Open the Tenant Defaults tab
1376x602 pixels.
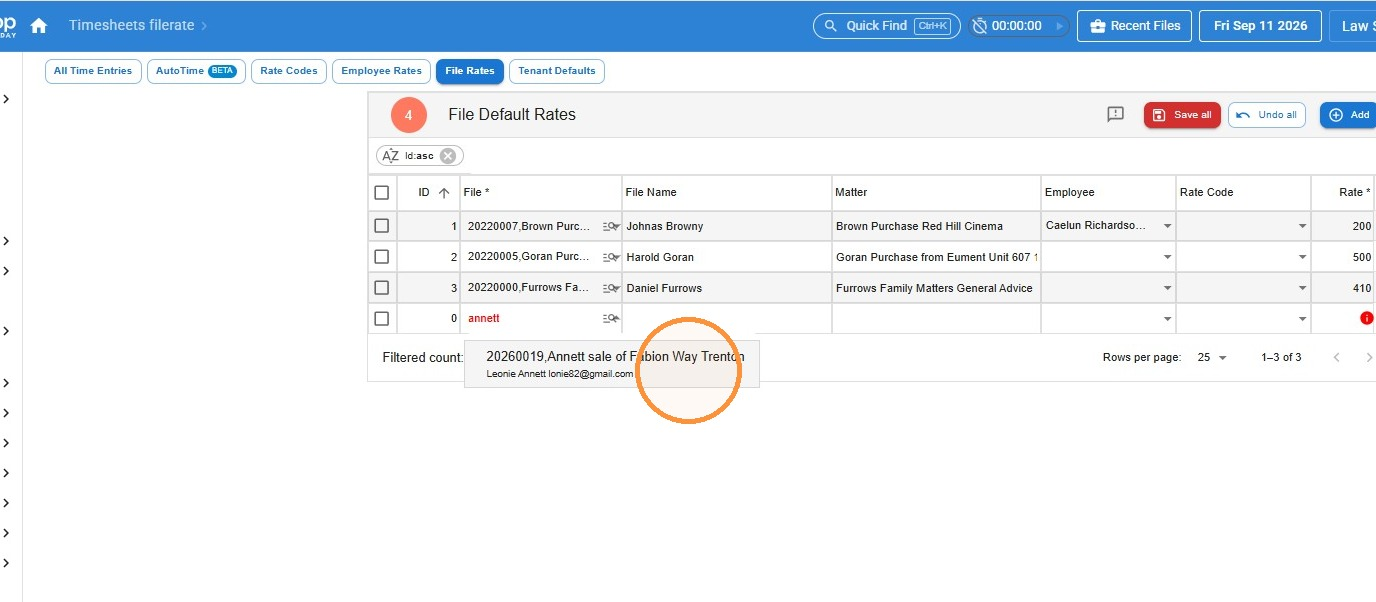[x=557, y=71]
